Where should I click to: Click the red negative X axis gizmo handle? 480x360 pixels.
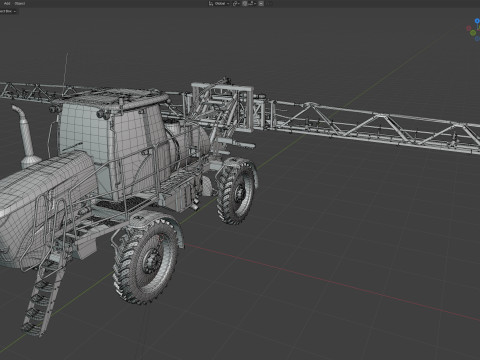[469, 28]
